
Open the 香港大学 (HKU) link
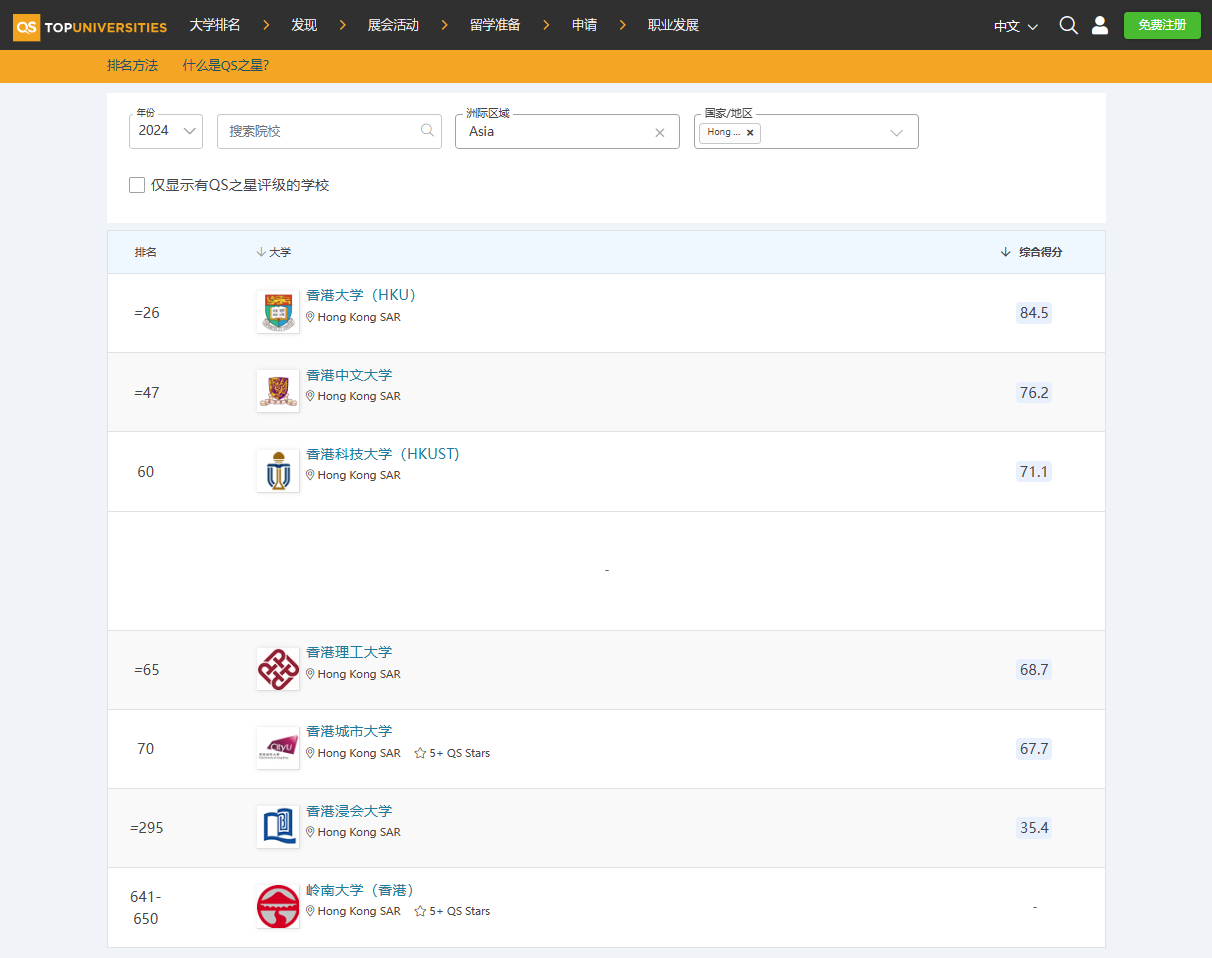(x=361, y=295)
